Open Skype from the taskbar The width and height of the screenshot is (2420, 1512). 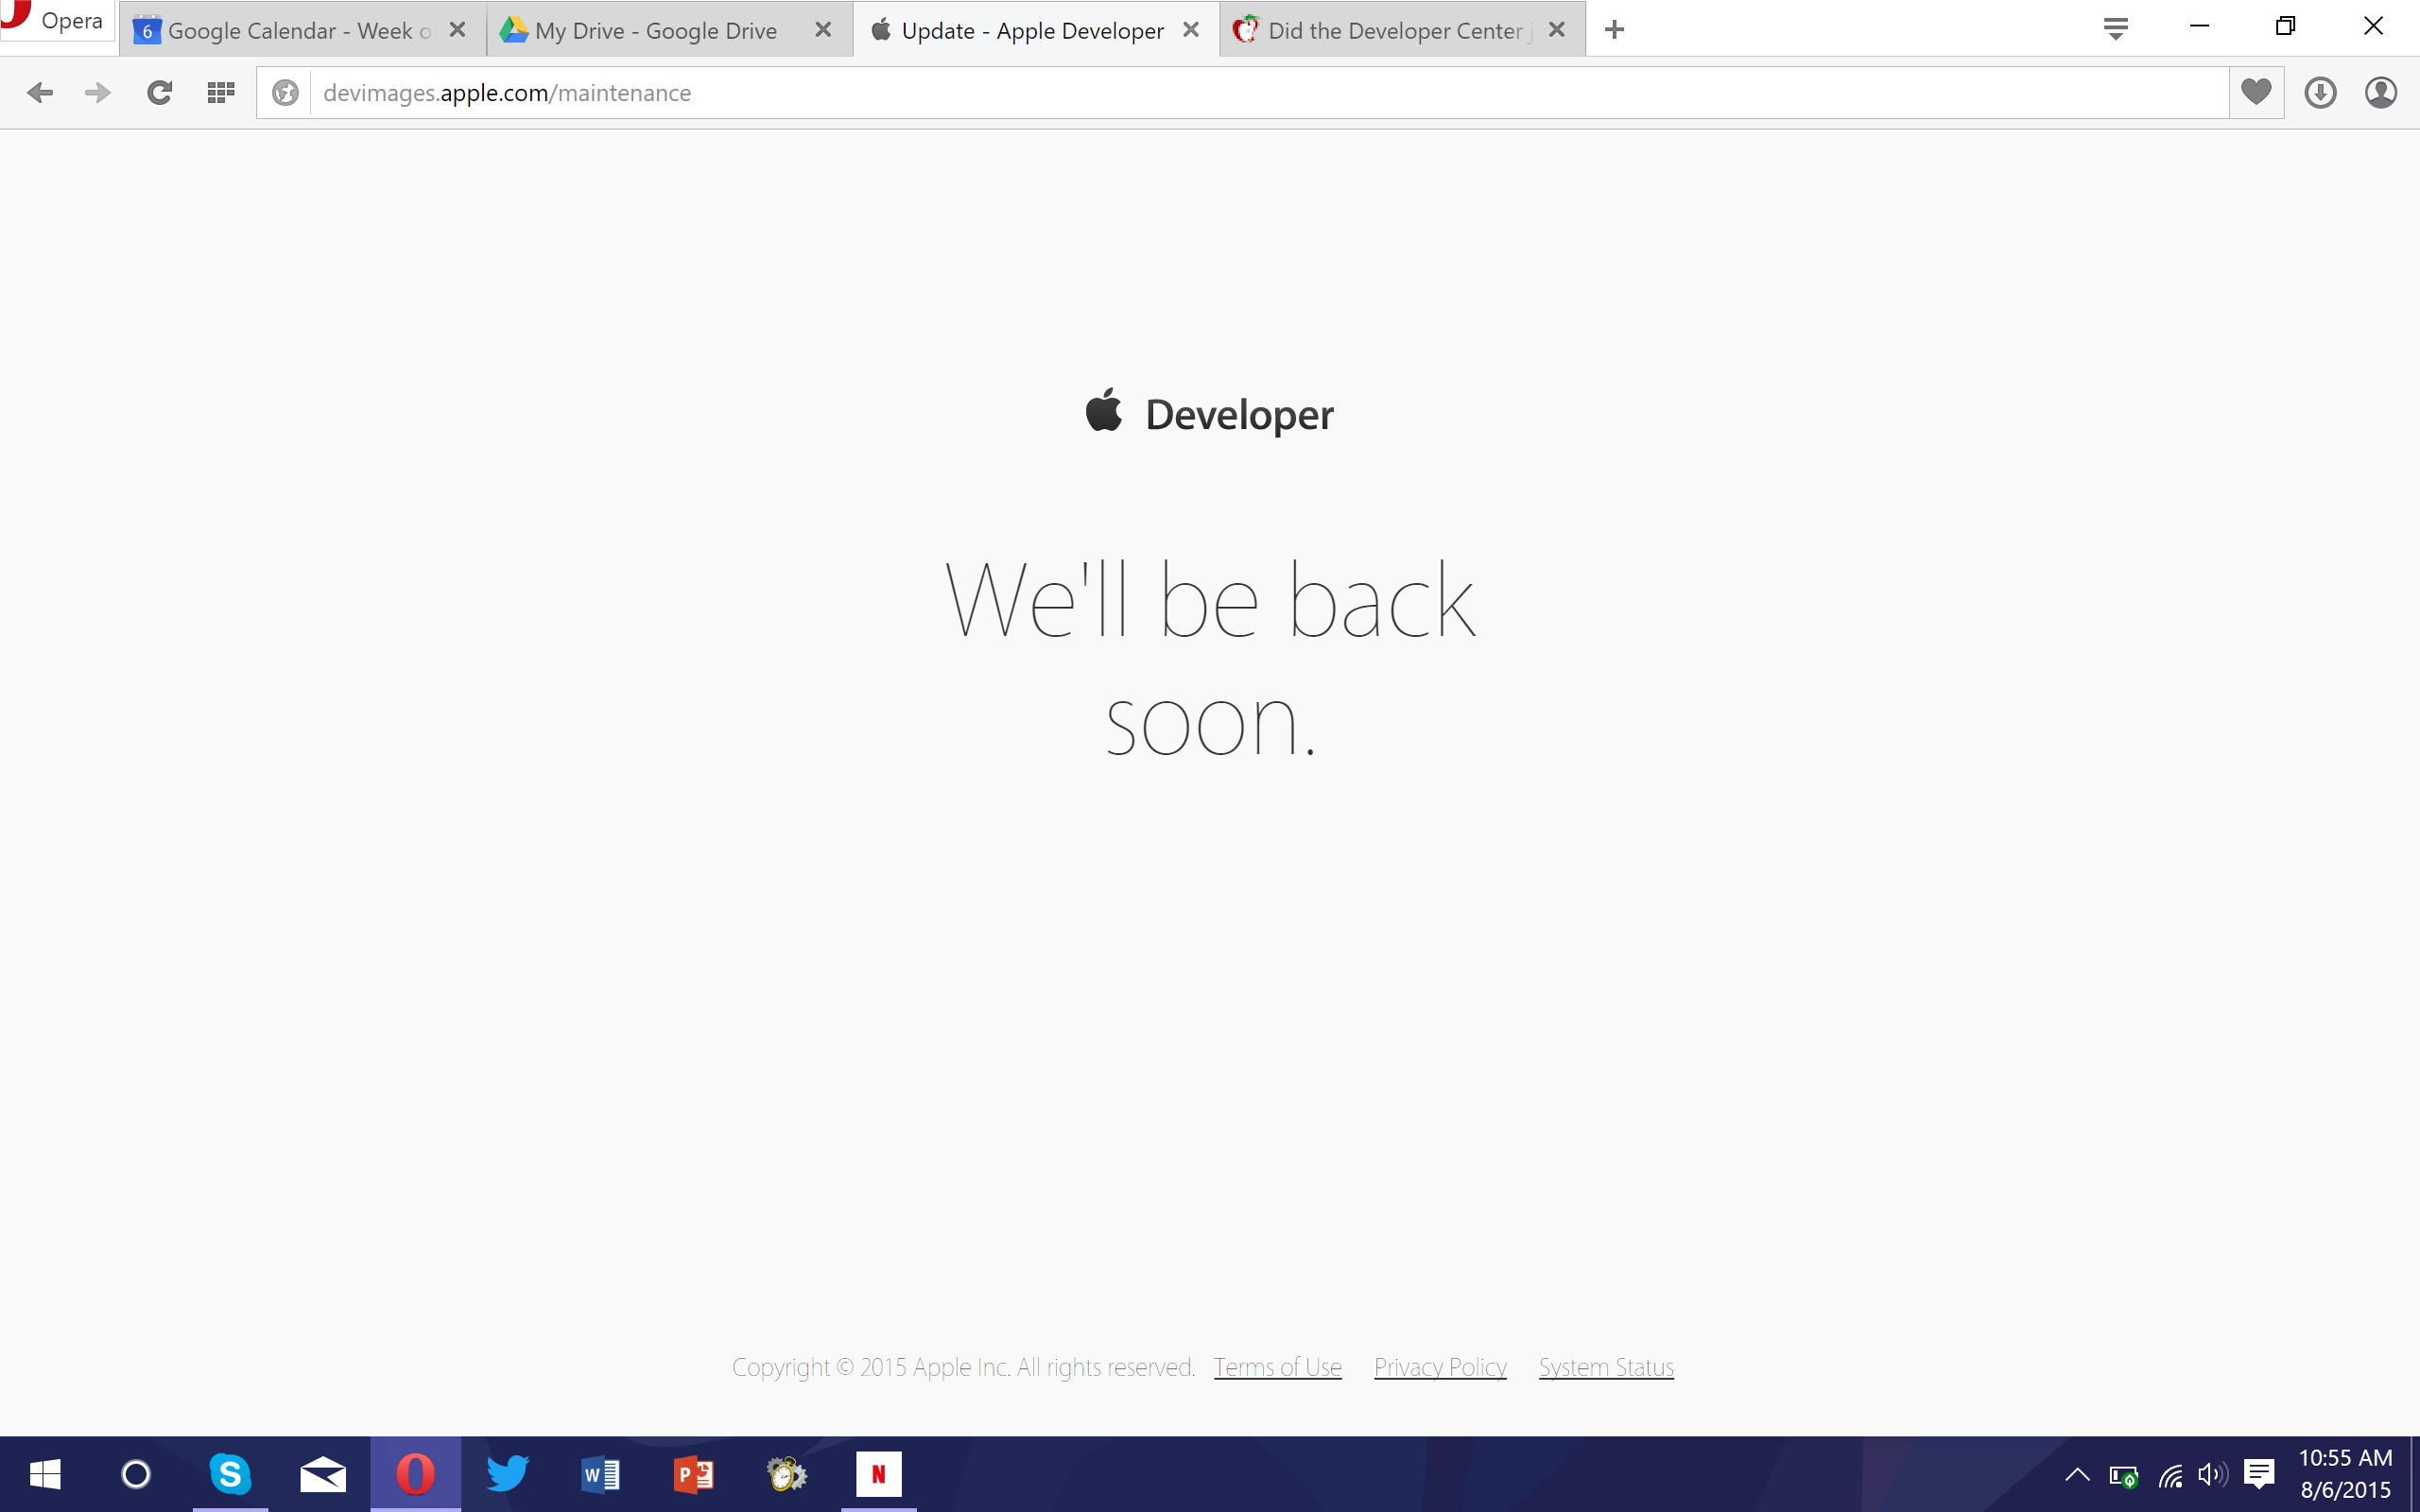coord(230,1474)
